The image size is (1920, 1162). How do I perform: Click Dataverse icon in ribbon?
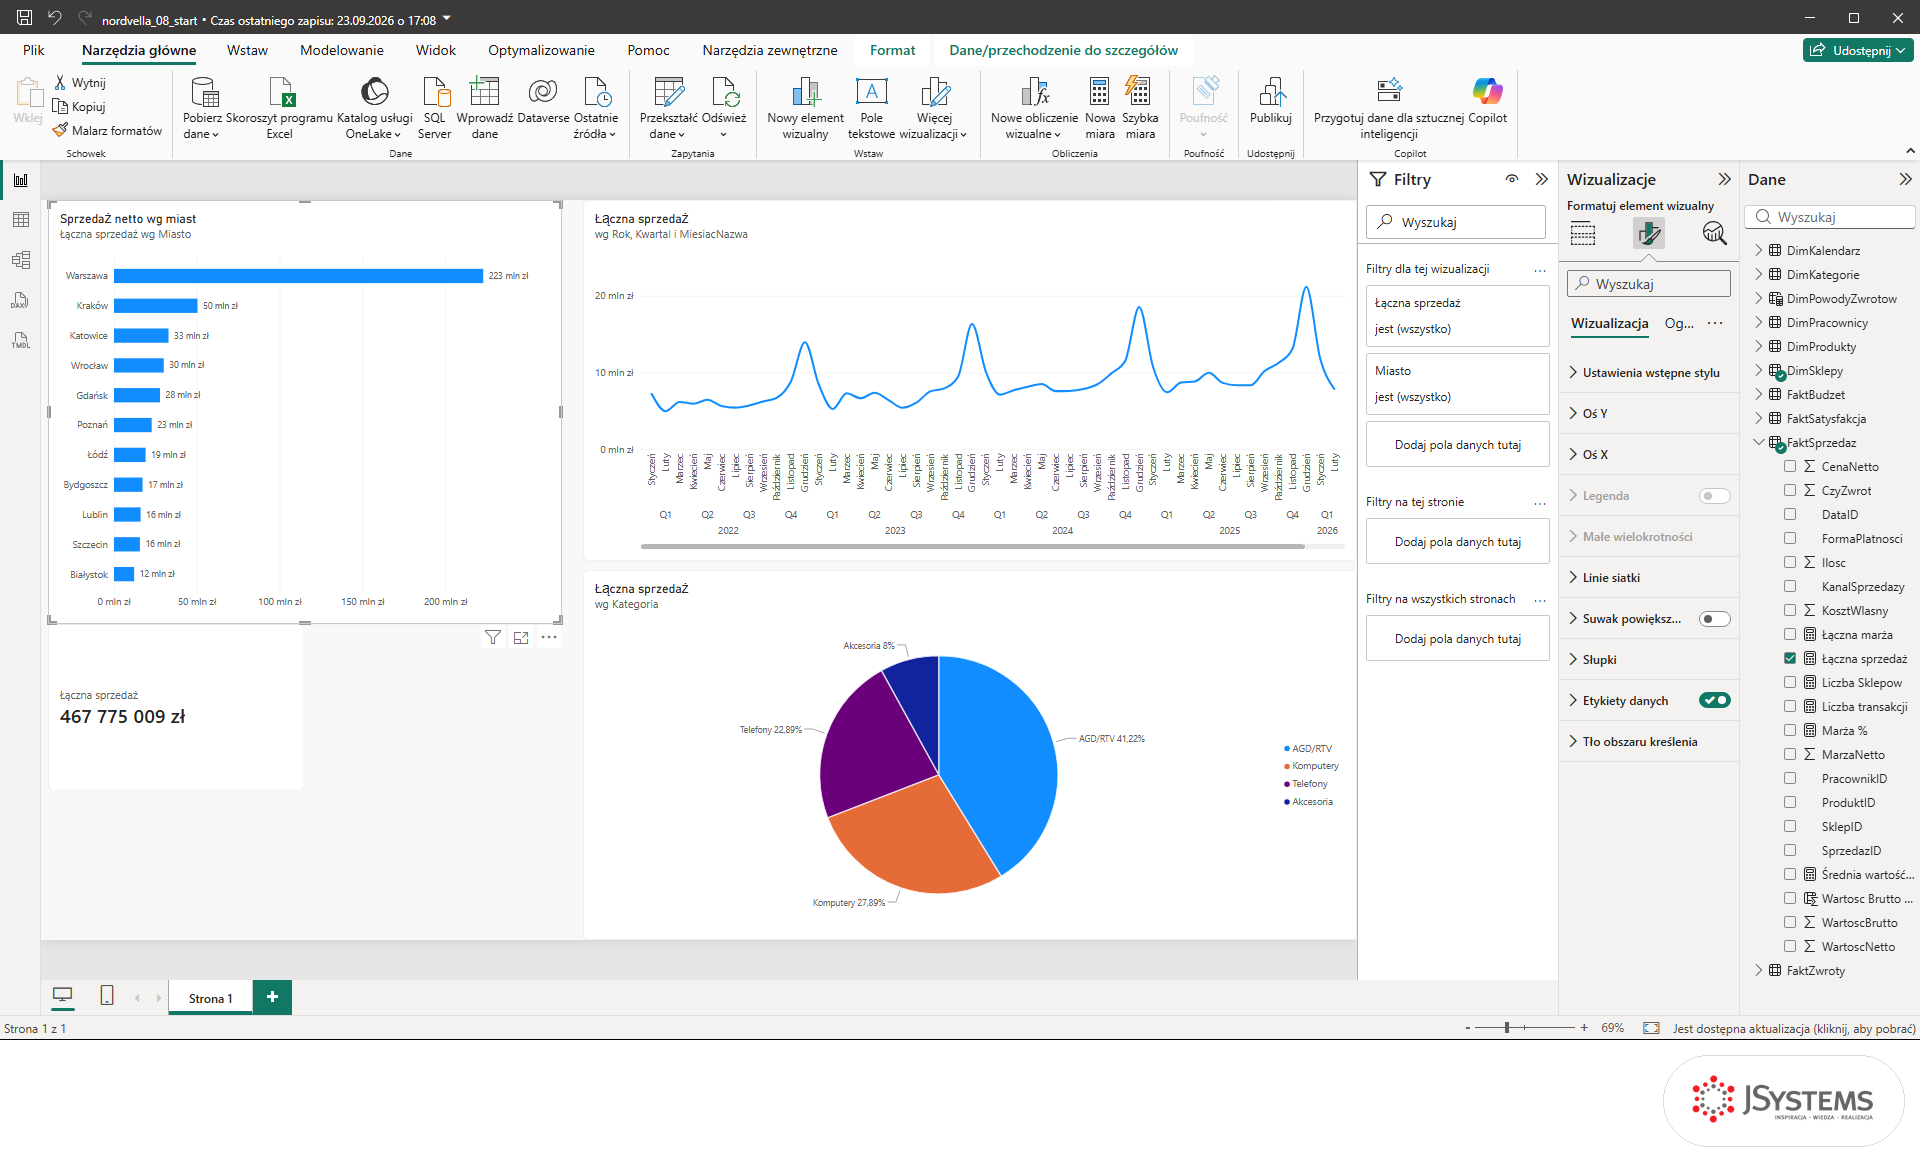point(543,92)
